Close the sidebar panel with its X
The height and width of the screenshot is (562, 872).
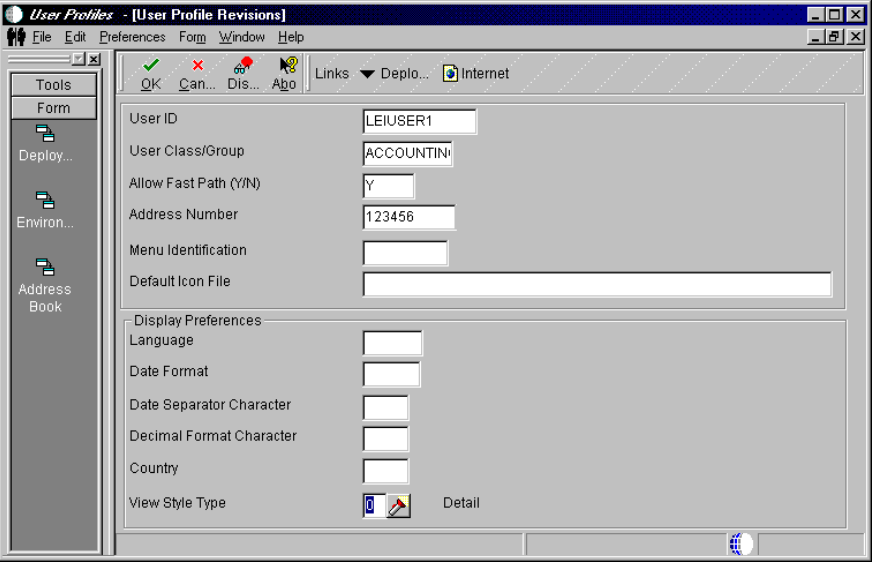coord(95,59)
